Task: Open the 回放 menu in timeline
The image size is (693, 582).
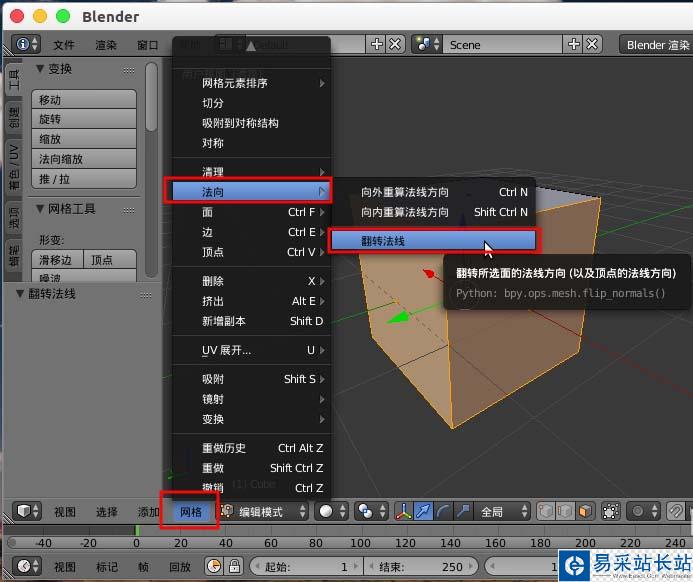Action: (x=180, y=567)
